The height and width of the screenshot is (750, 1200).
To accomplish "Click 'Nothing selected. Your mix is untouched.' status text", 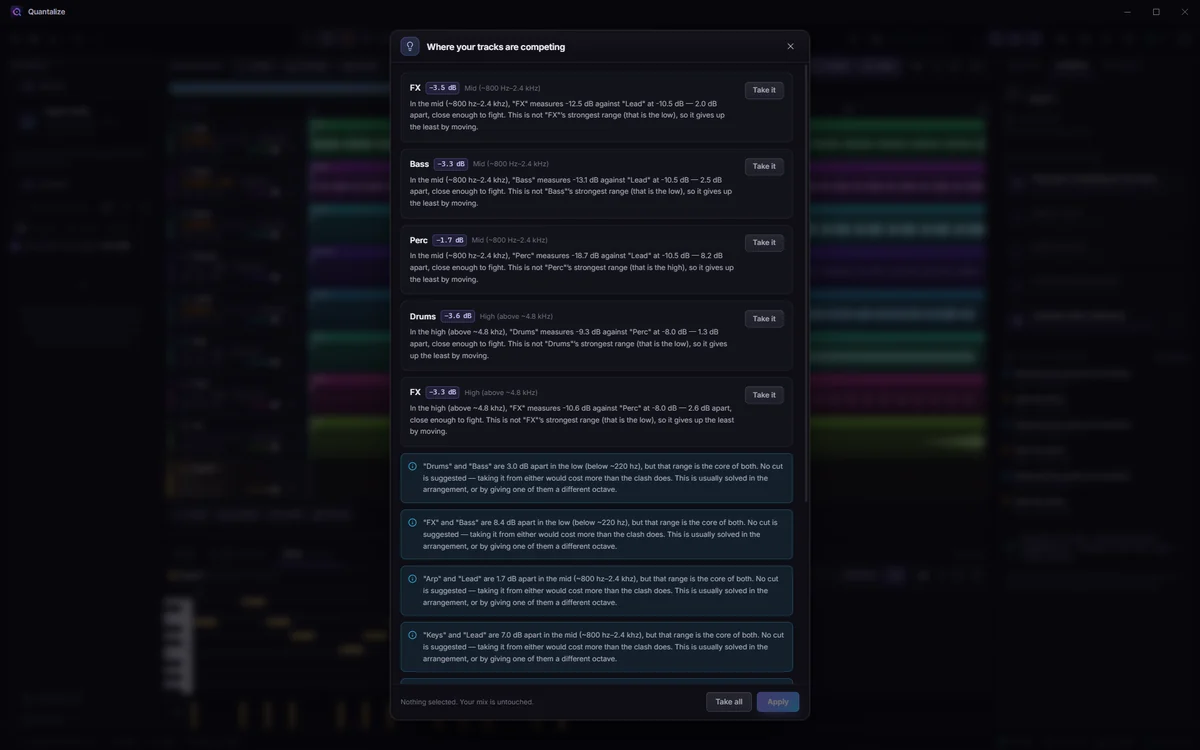I will pos(467,702).
